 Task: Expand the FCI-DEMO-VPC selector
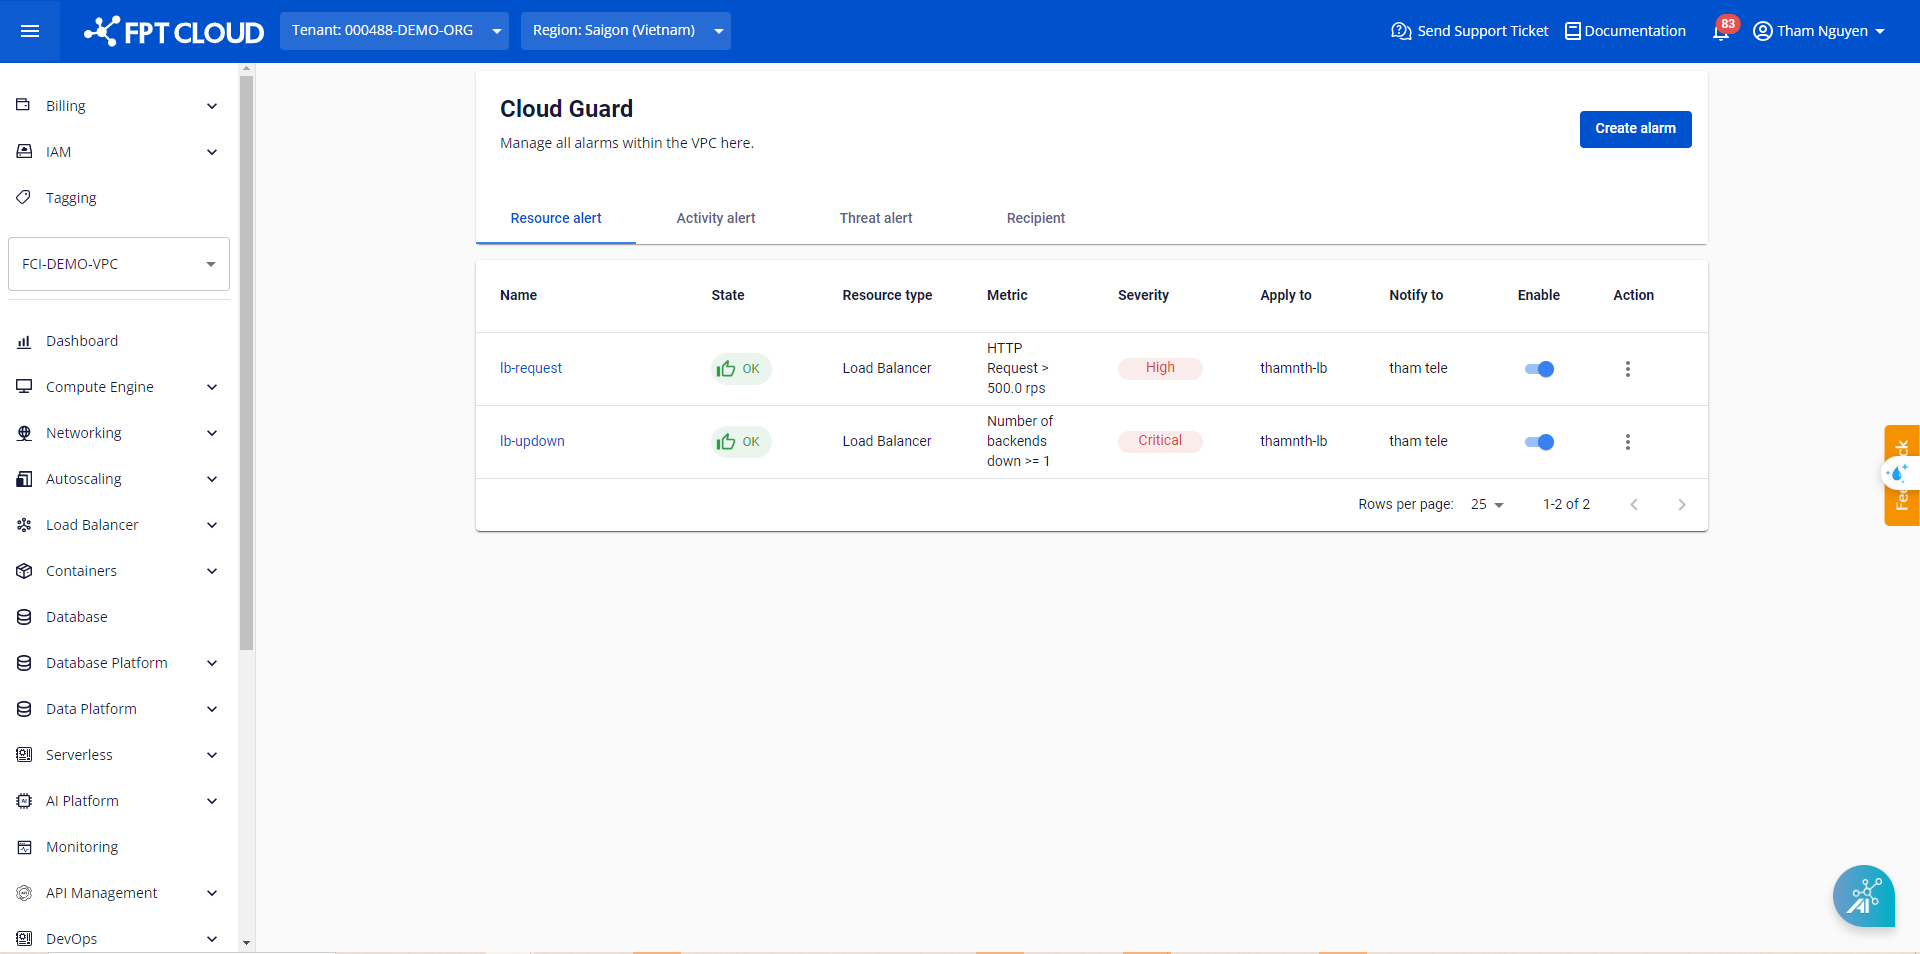(x=118, y=264)
